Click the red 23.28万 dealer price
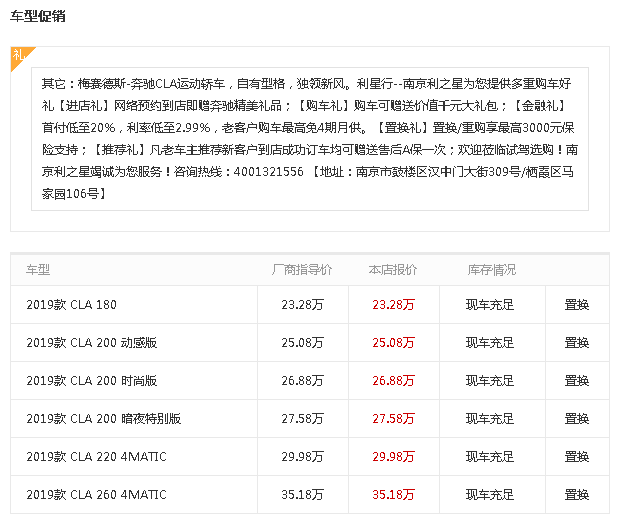Screen dimensions: 636x528 [393, 305]
